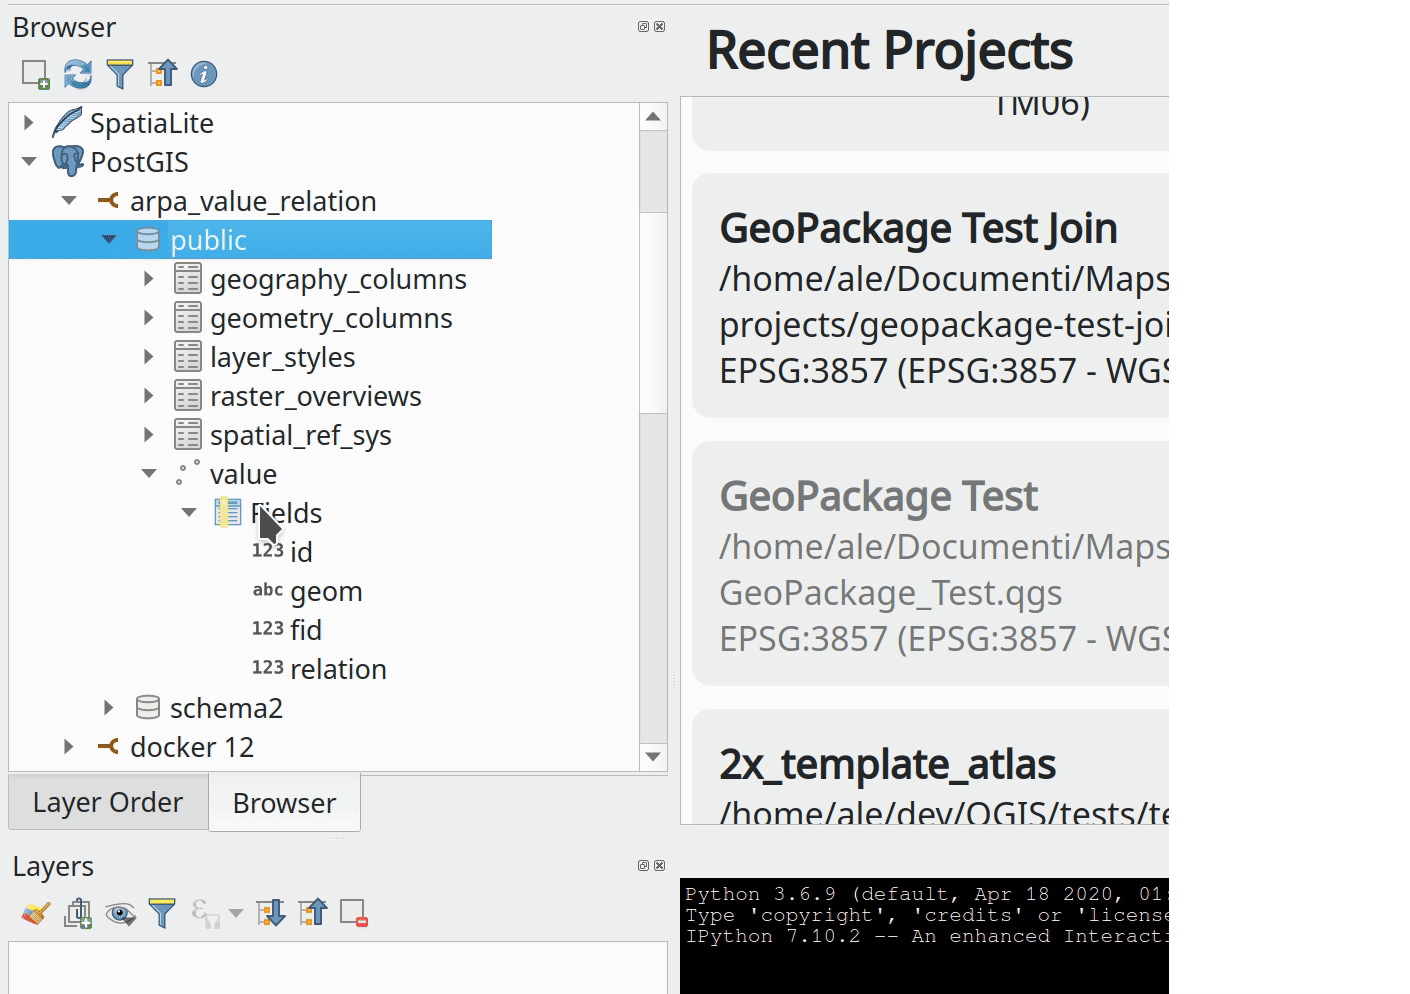Viewport: 1410px width, 994px height.
Task: Click Expand All icon in Layers toolbar
Action: pyautogui.click(x=270, y=913)
